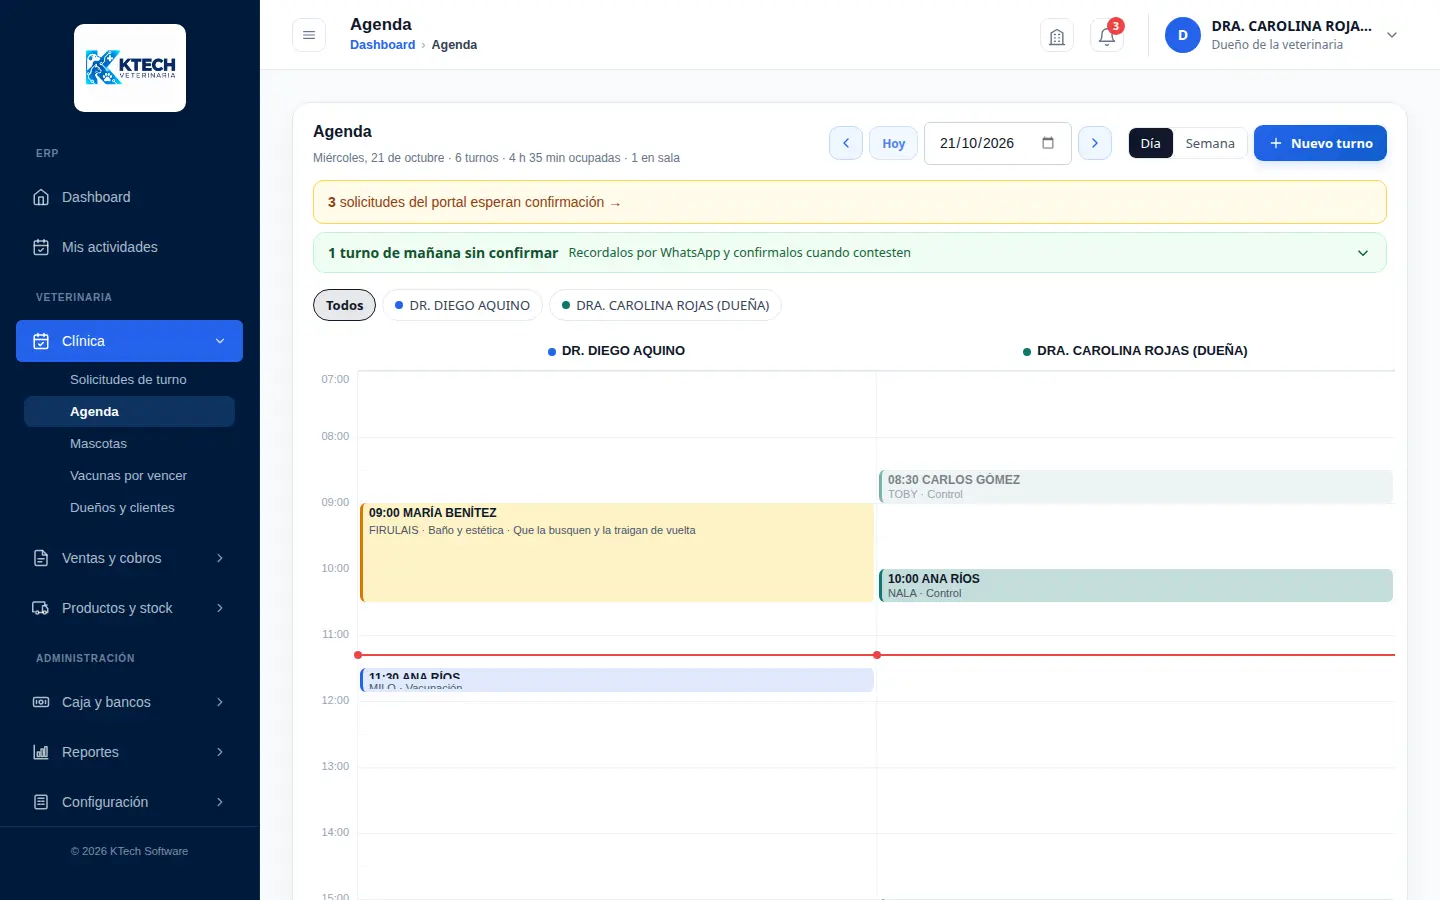The image size is (1440, 900).
Task: Click the Dashboard home icon in sidebar
Action: tap(41, 197)
